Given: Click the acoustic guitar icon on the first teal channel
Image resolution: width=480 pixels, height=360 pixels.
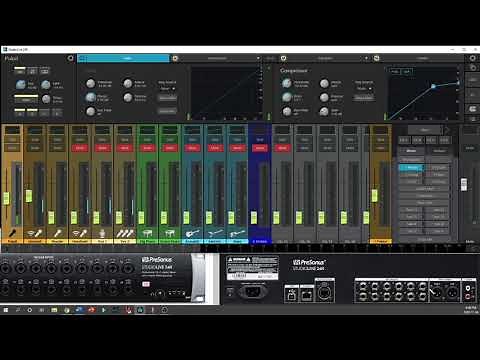Looking at the screenshot, I should click(x=192, y=233).
